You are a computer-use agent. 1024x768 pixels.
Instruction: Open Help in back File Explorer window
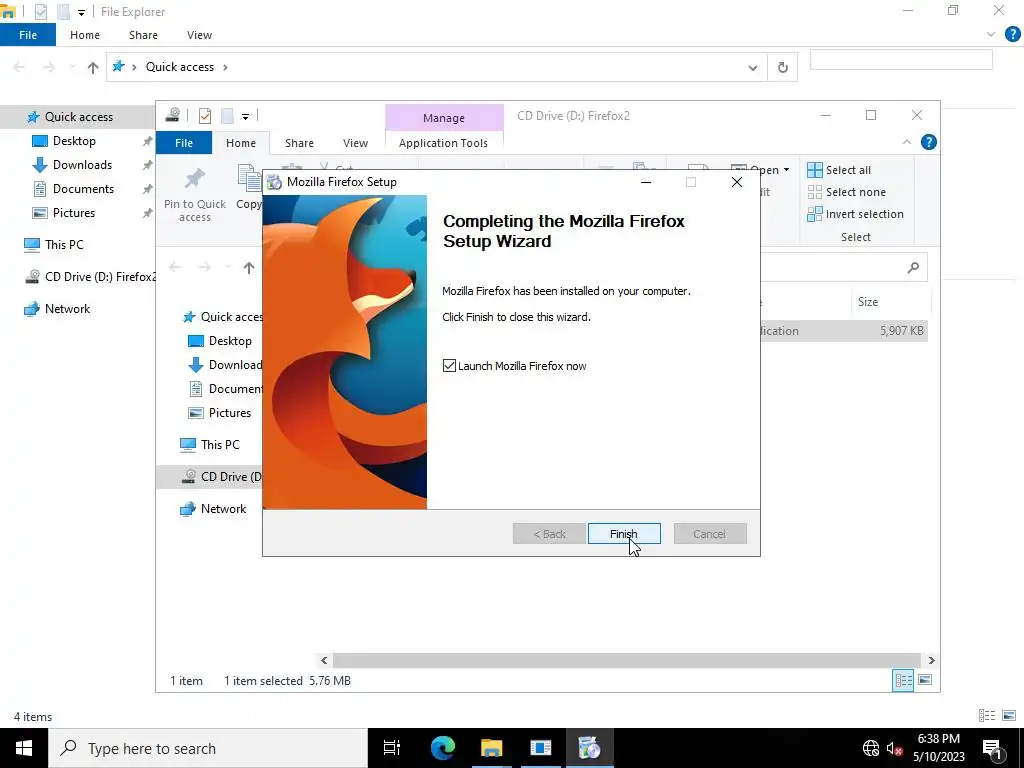pyautogui.click(x=1013, y=35)
